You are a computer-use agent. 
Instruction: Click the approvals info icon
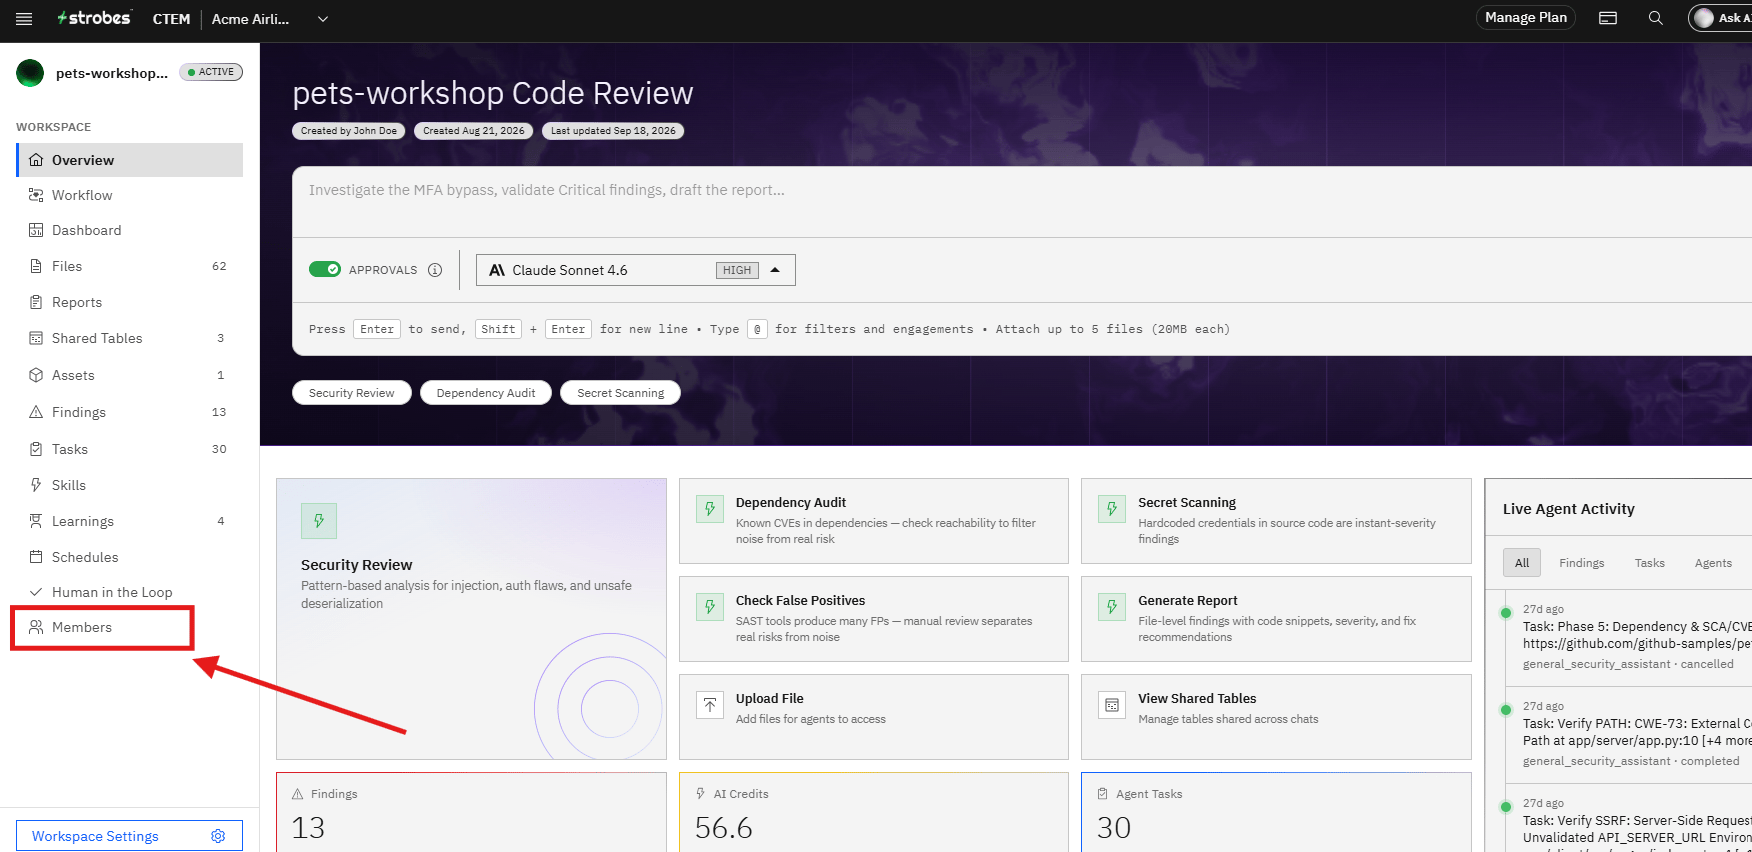click(x=435, y=270)
